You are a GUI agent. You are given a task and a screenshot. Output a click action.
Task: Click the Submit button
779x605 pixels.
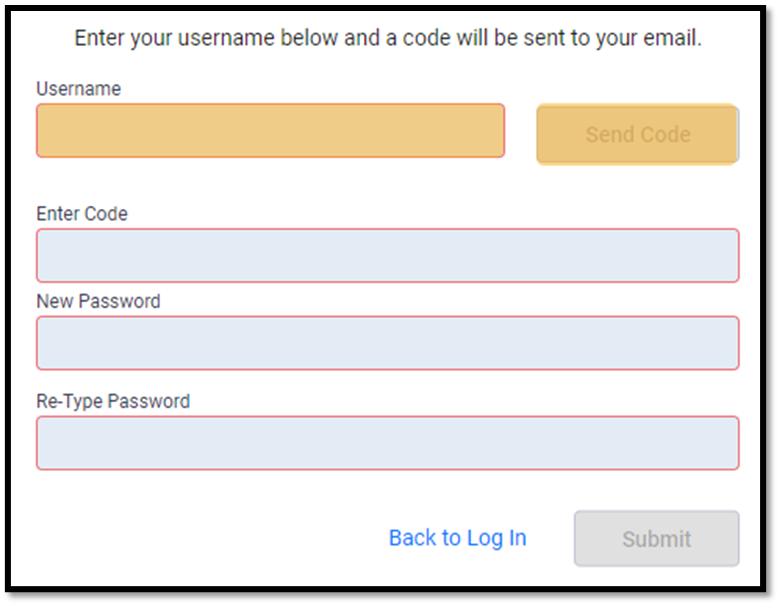pyautogui.click(x=656, y=539)
